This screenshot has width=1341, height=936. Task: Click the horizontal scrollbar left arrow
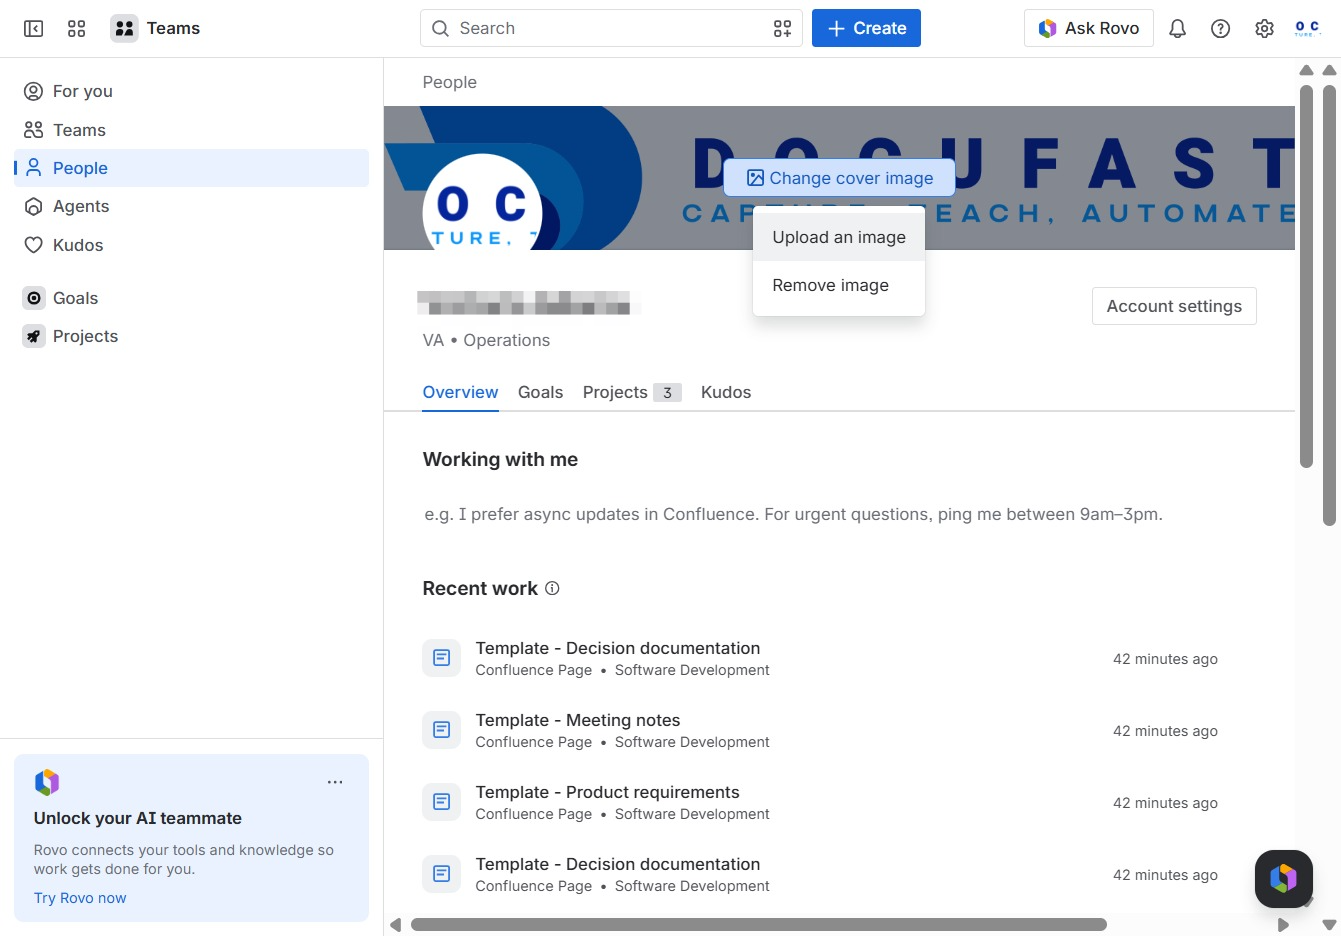[396, 925]
